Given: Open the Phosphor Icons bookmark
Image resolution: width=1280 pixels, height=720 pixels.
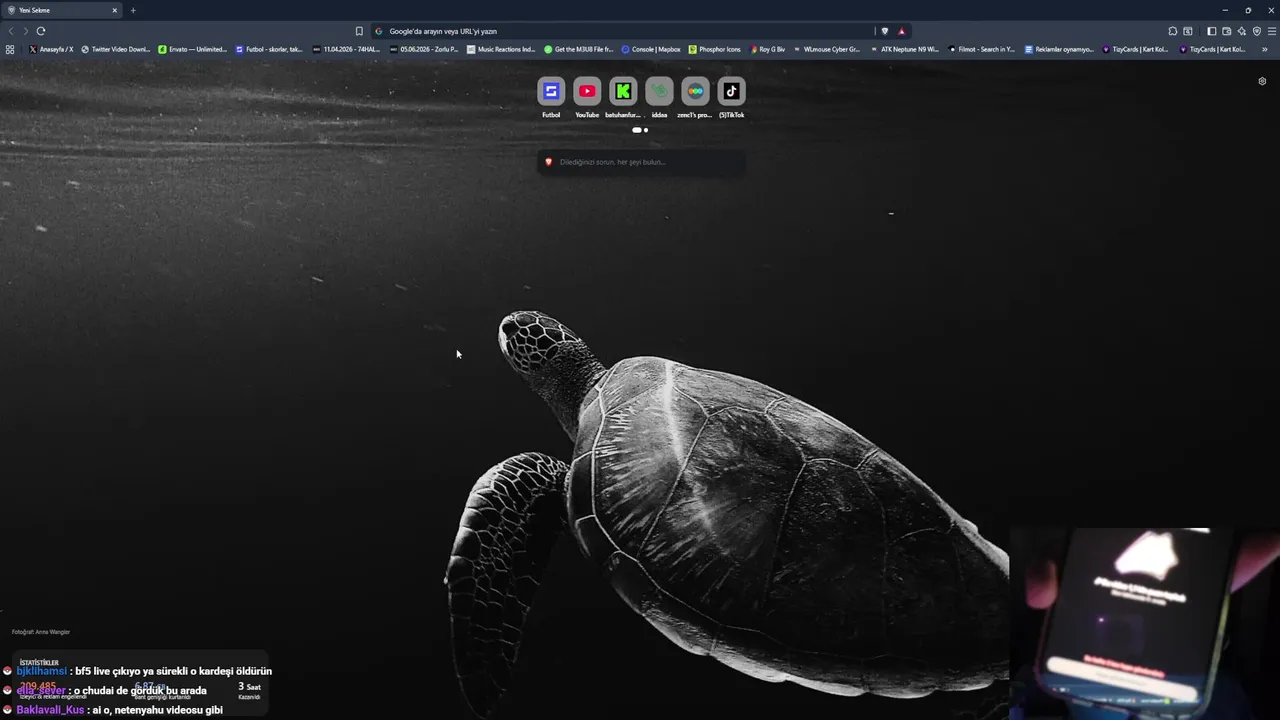Looking at the screenshot, I should 715,49.
